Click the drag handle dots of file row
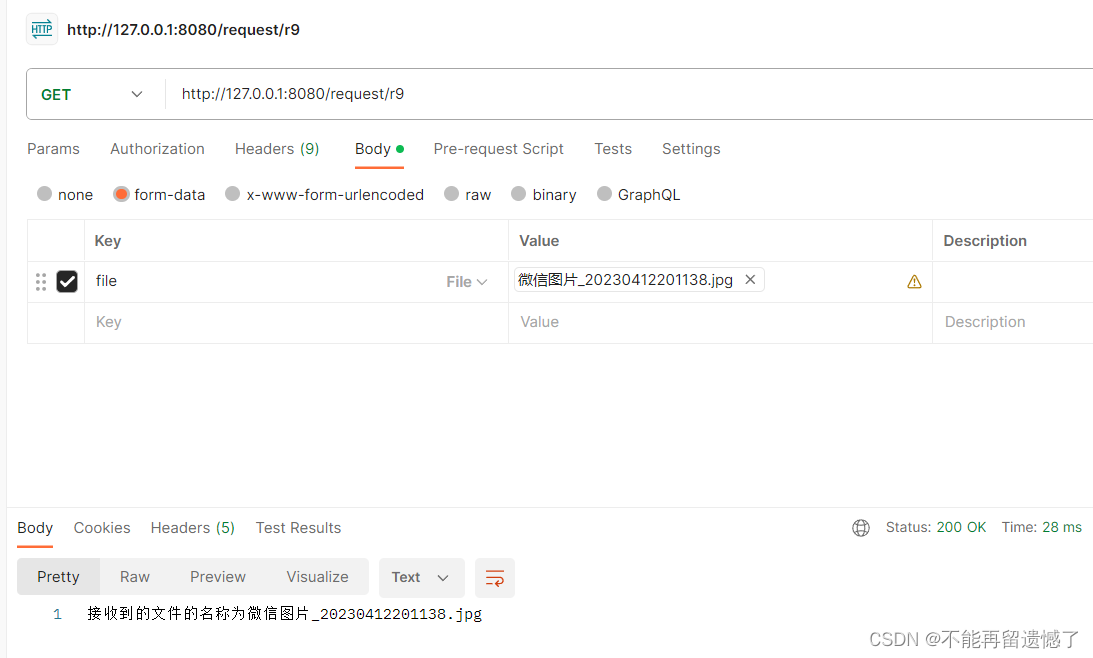This screenshot has height=658, width=1093. coord(41,282)
